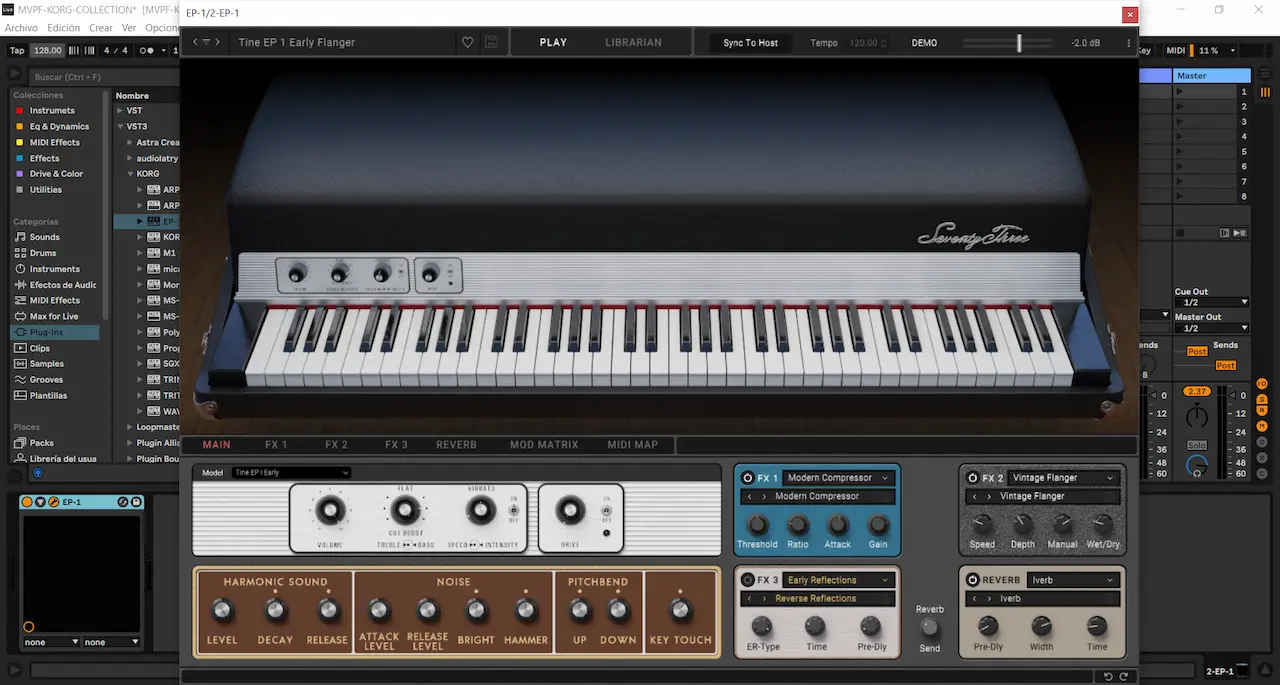
Task: Click the PLAY tab button
Action: (x=553, y=43)
